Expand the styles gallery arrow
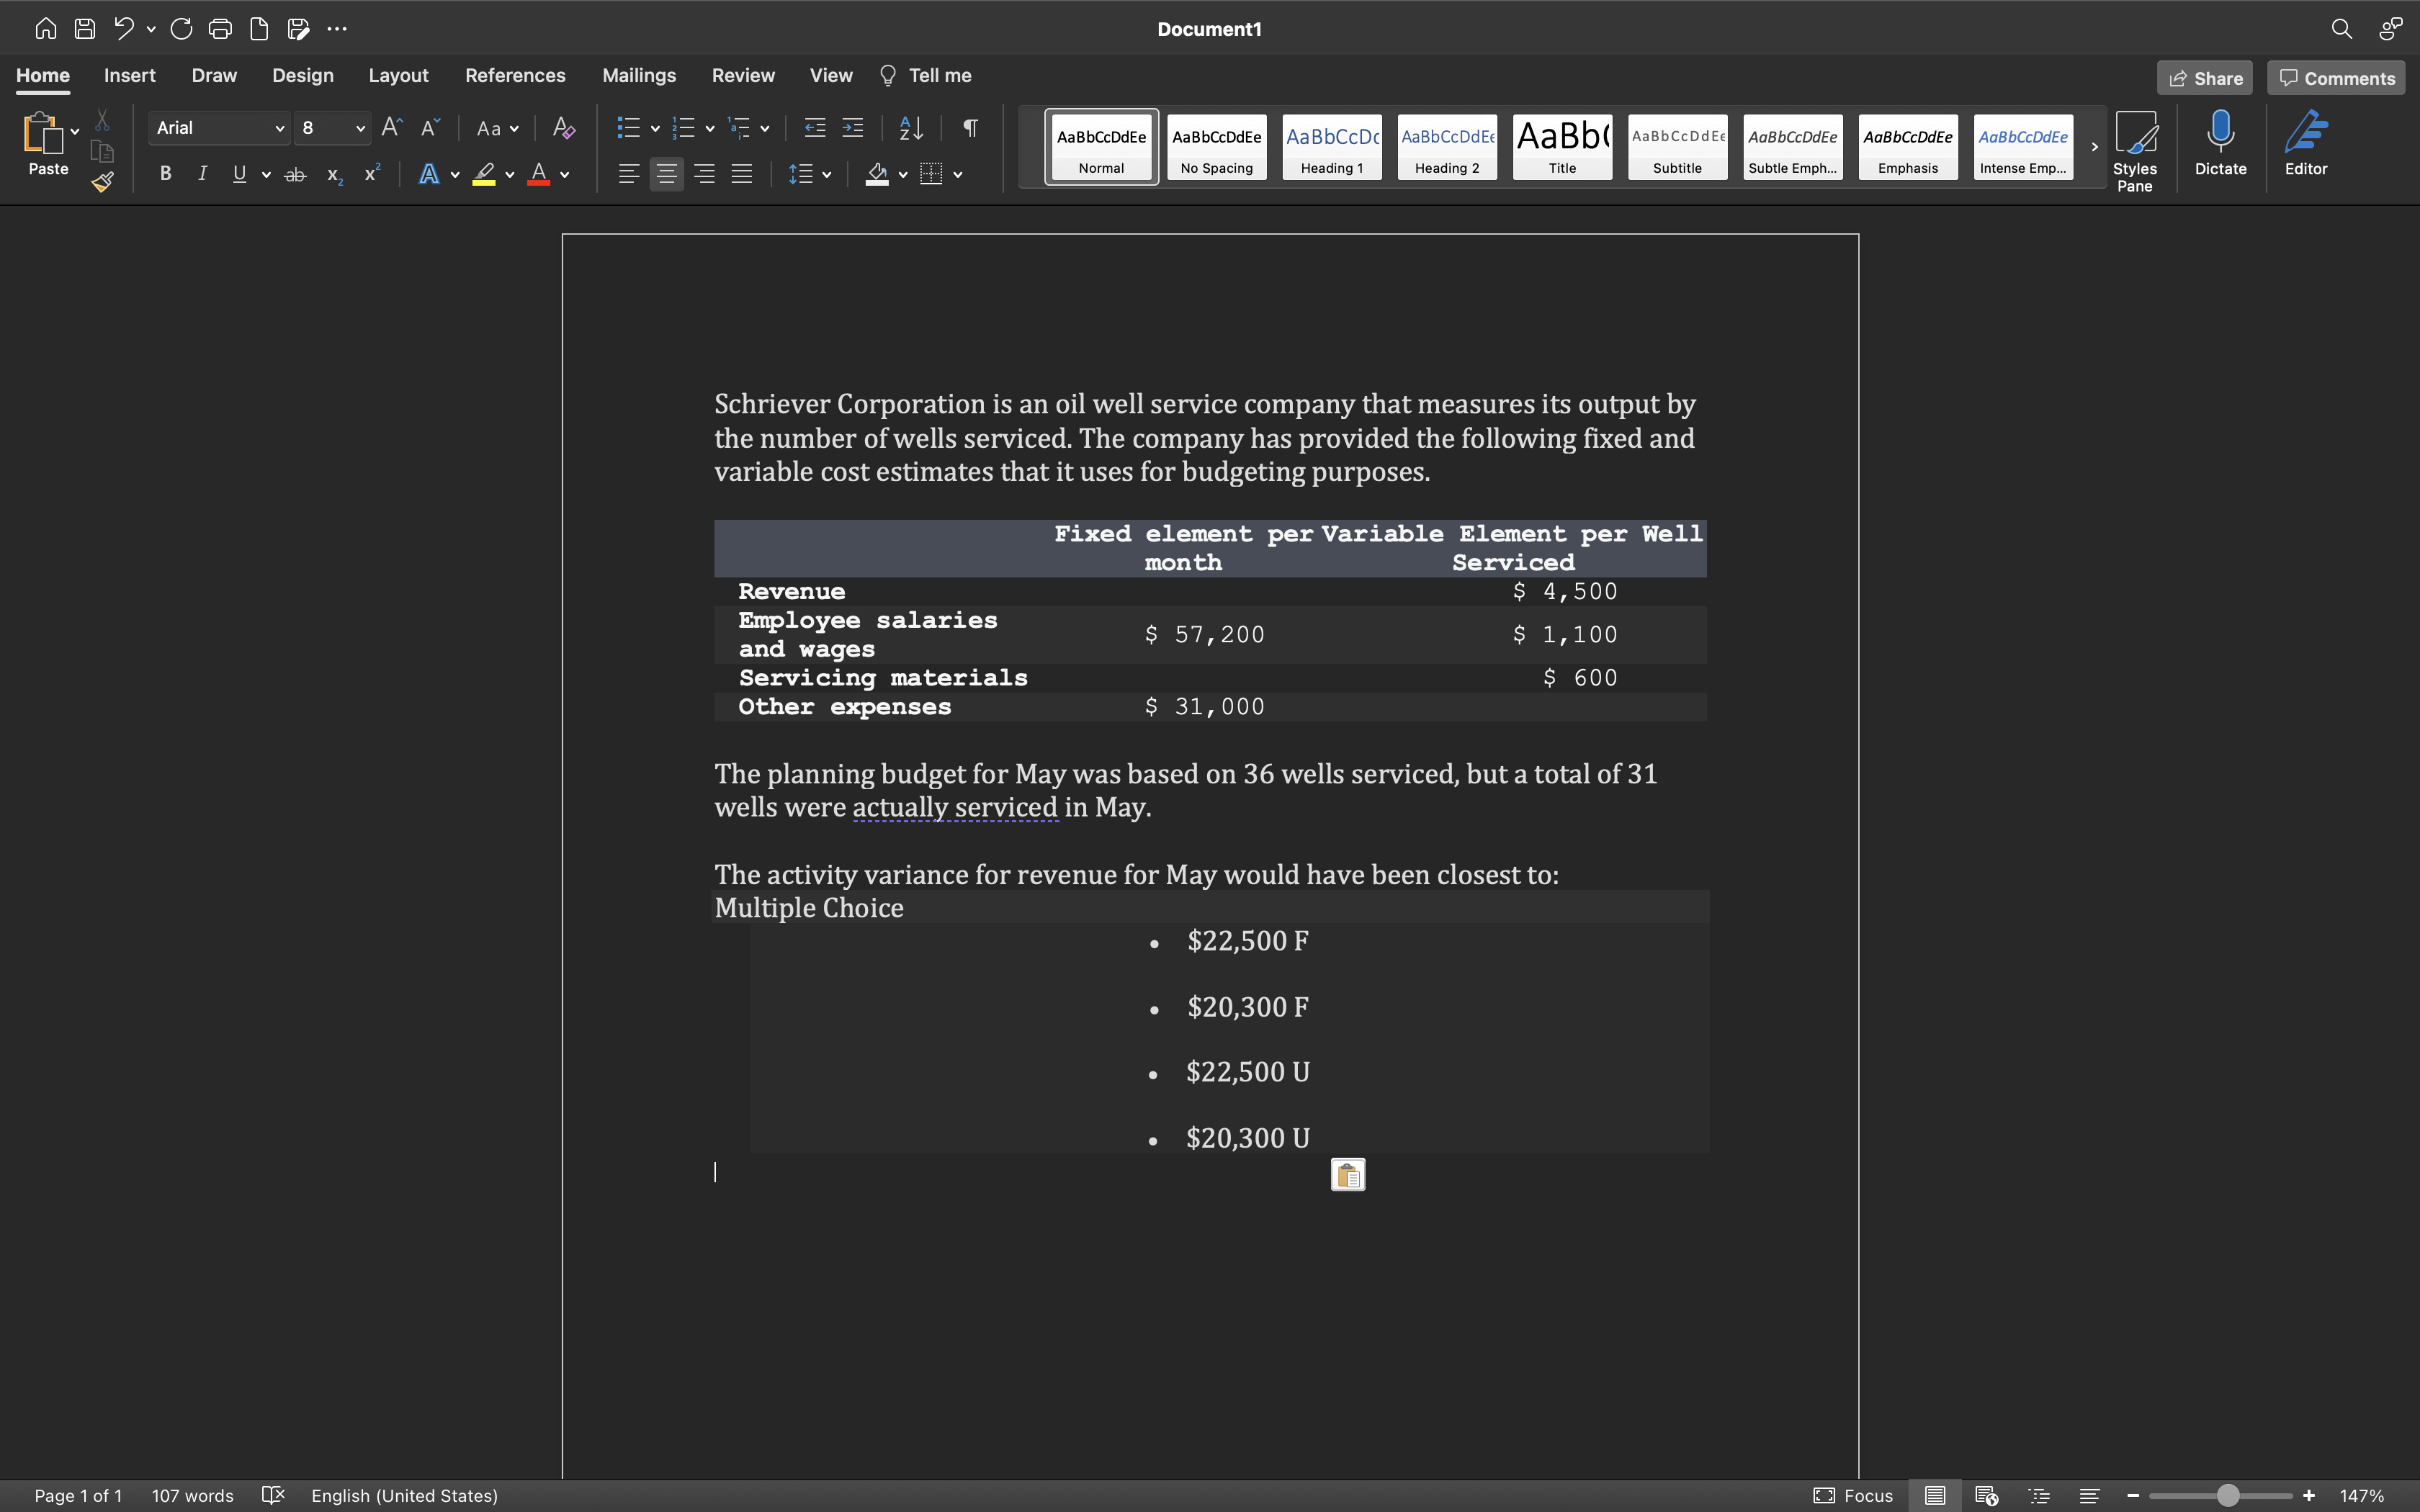This screenshot has height=1512, width=2420. (x=2094, y=147)
